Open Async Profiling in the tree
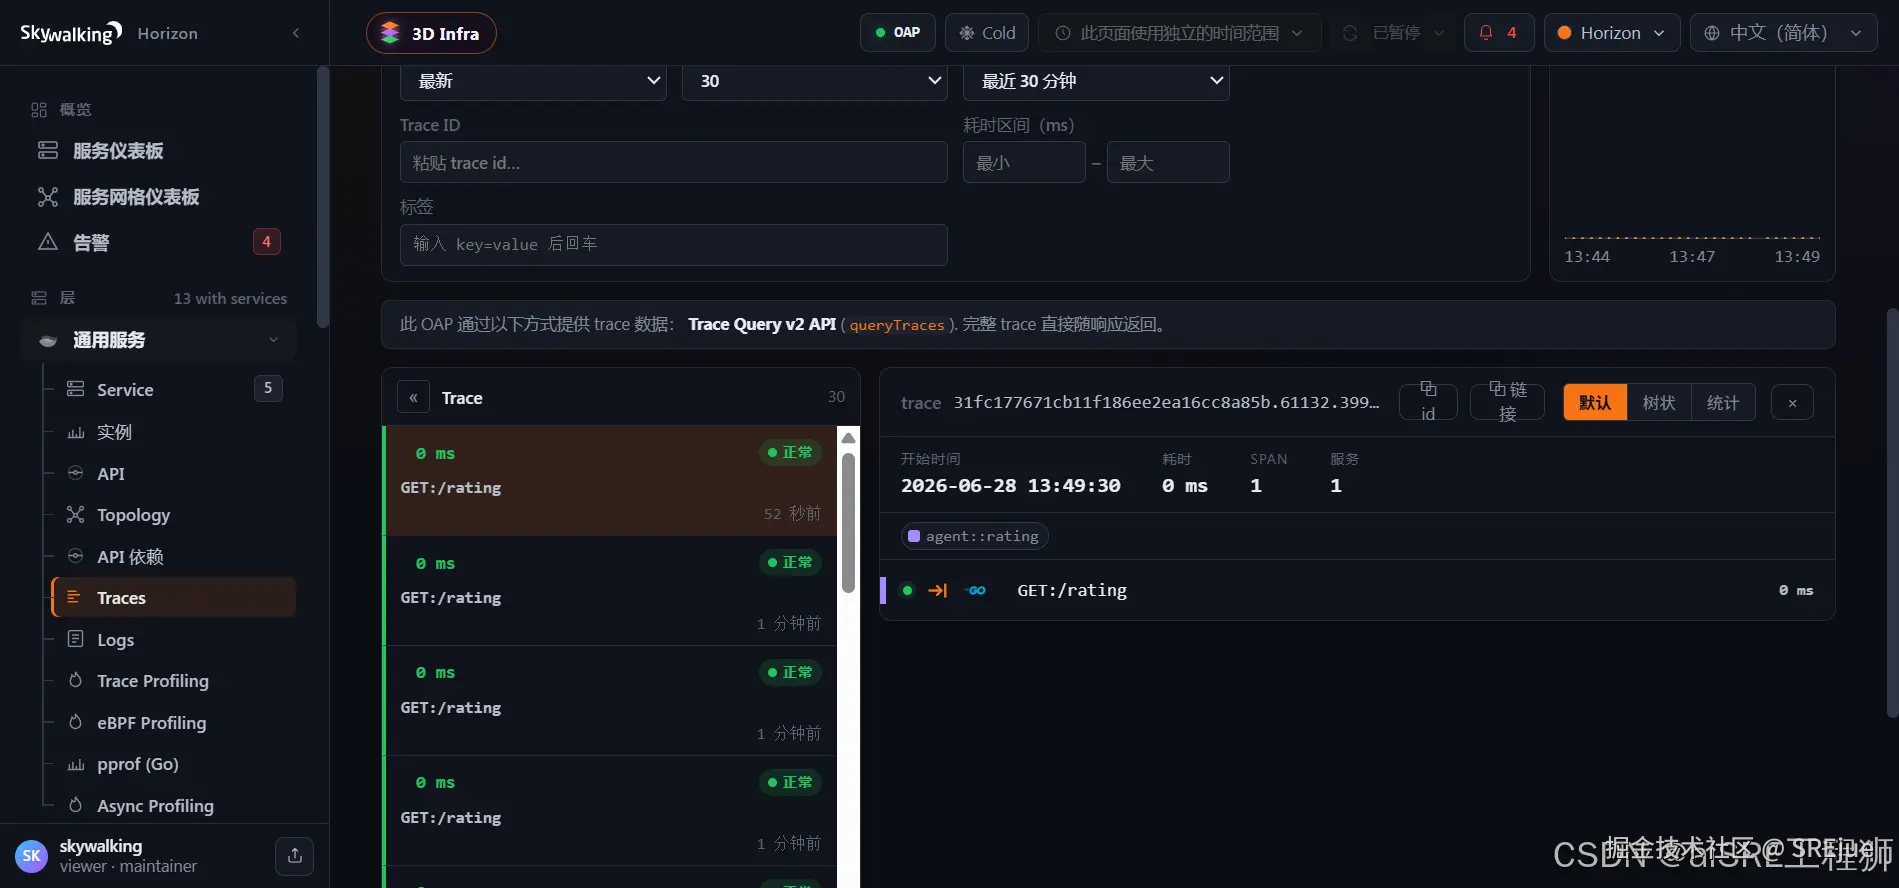This screenshot has width=1899, height=888. coord(155,806)
